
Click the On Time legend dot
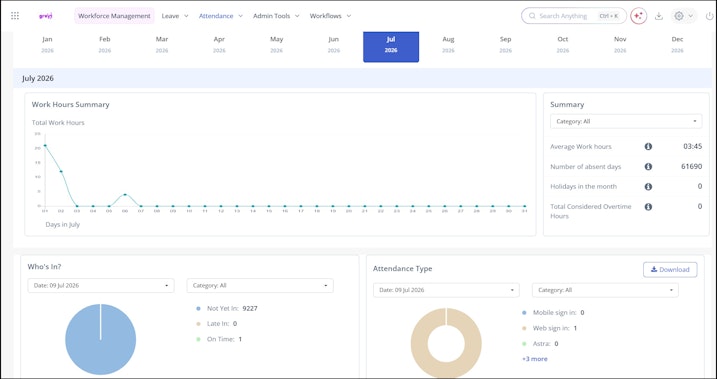tap(198, 340)
